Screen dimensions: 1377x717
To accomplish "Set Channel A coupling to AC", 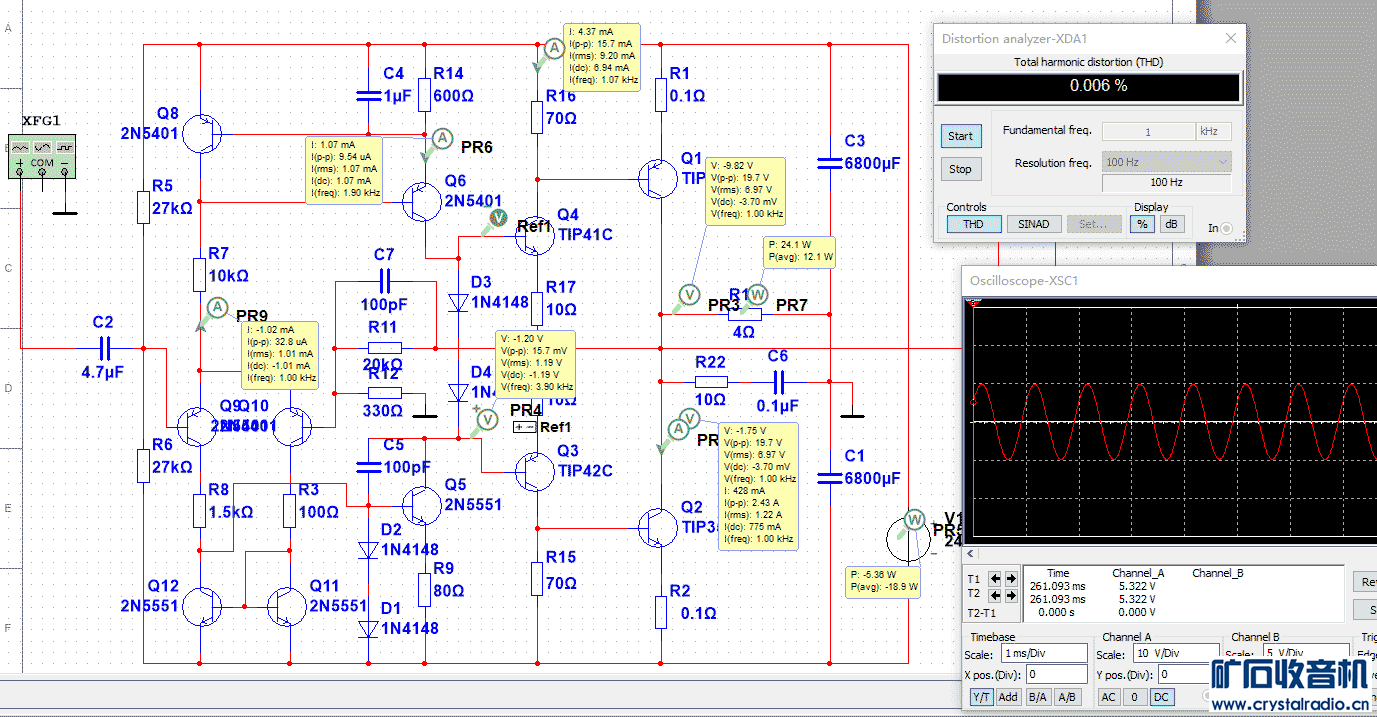I will click(x=1108, y=697).
